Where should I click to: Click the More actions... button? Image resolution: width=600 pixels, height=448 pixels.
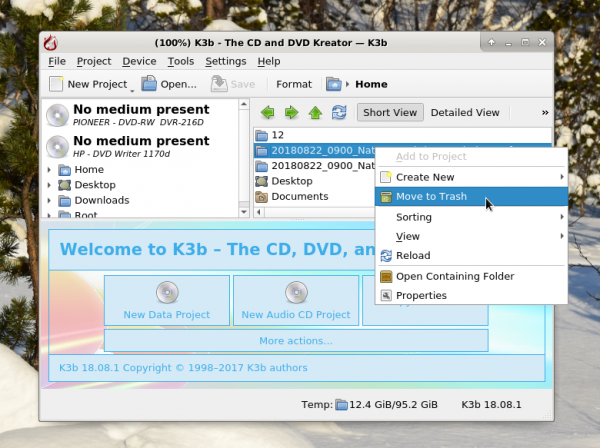[296, 340]
